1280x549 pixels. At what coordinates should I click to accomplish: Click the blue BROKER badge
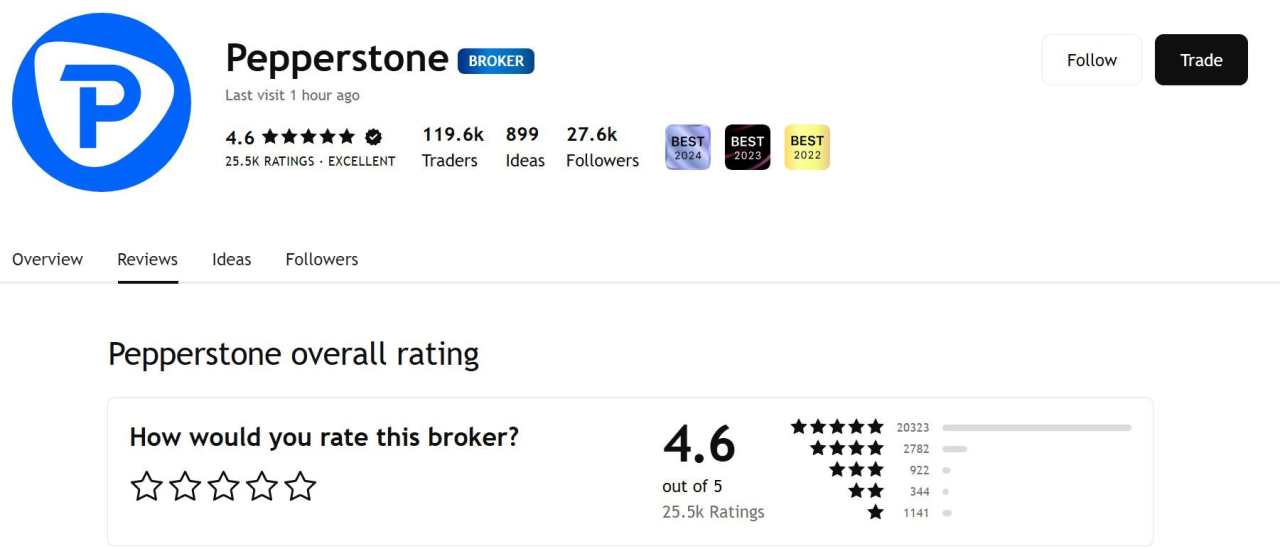496,61
